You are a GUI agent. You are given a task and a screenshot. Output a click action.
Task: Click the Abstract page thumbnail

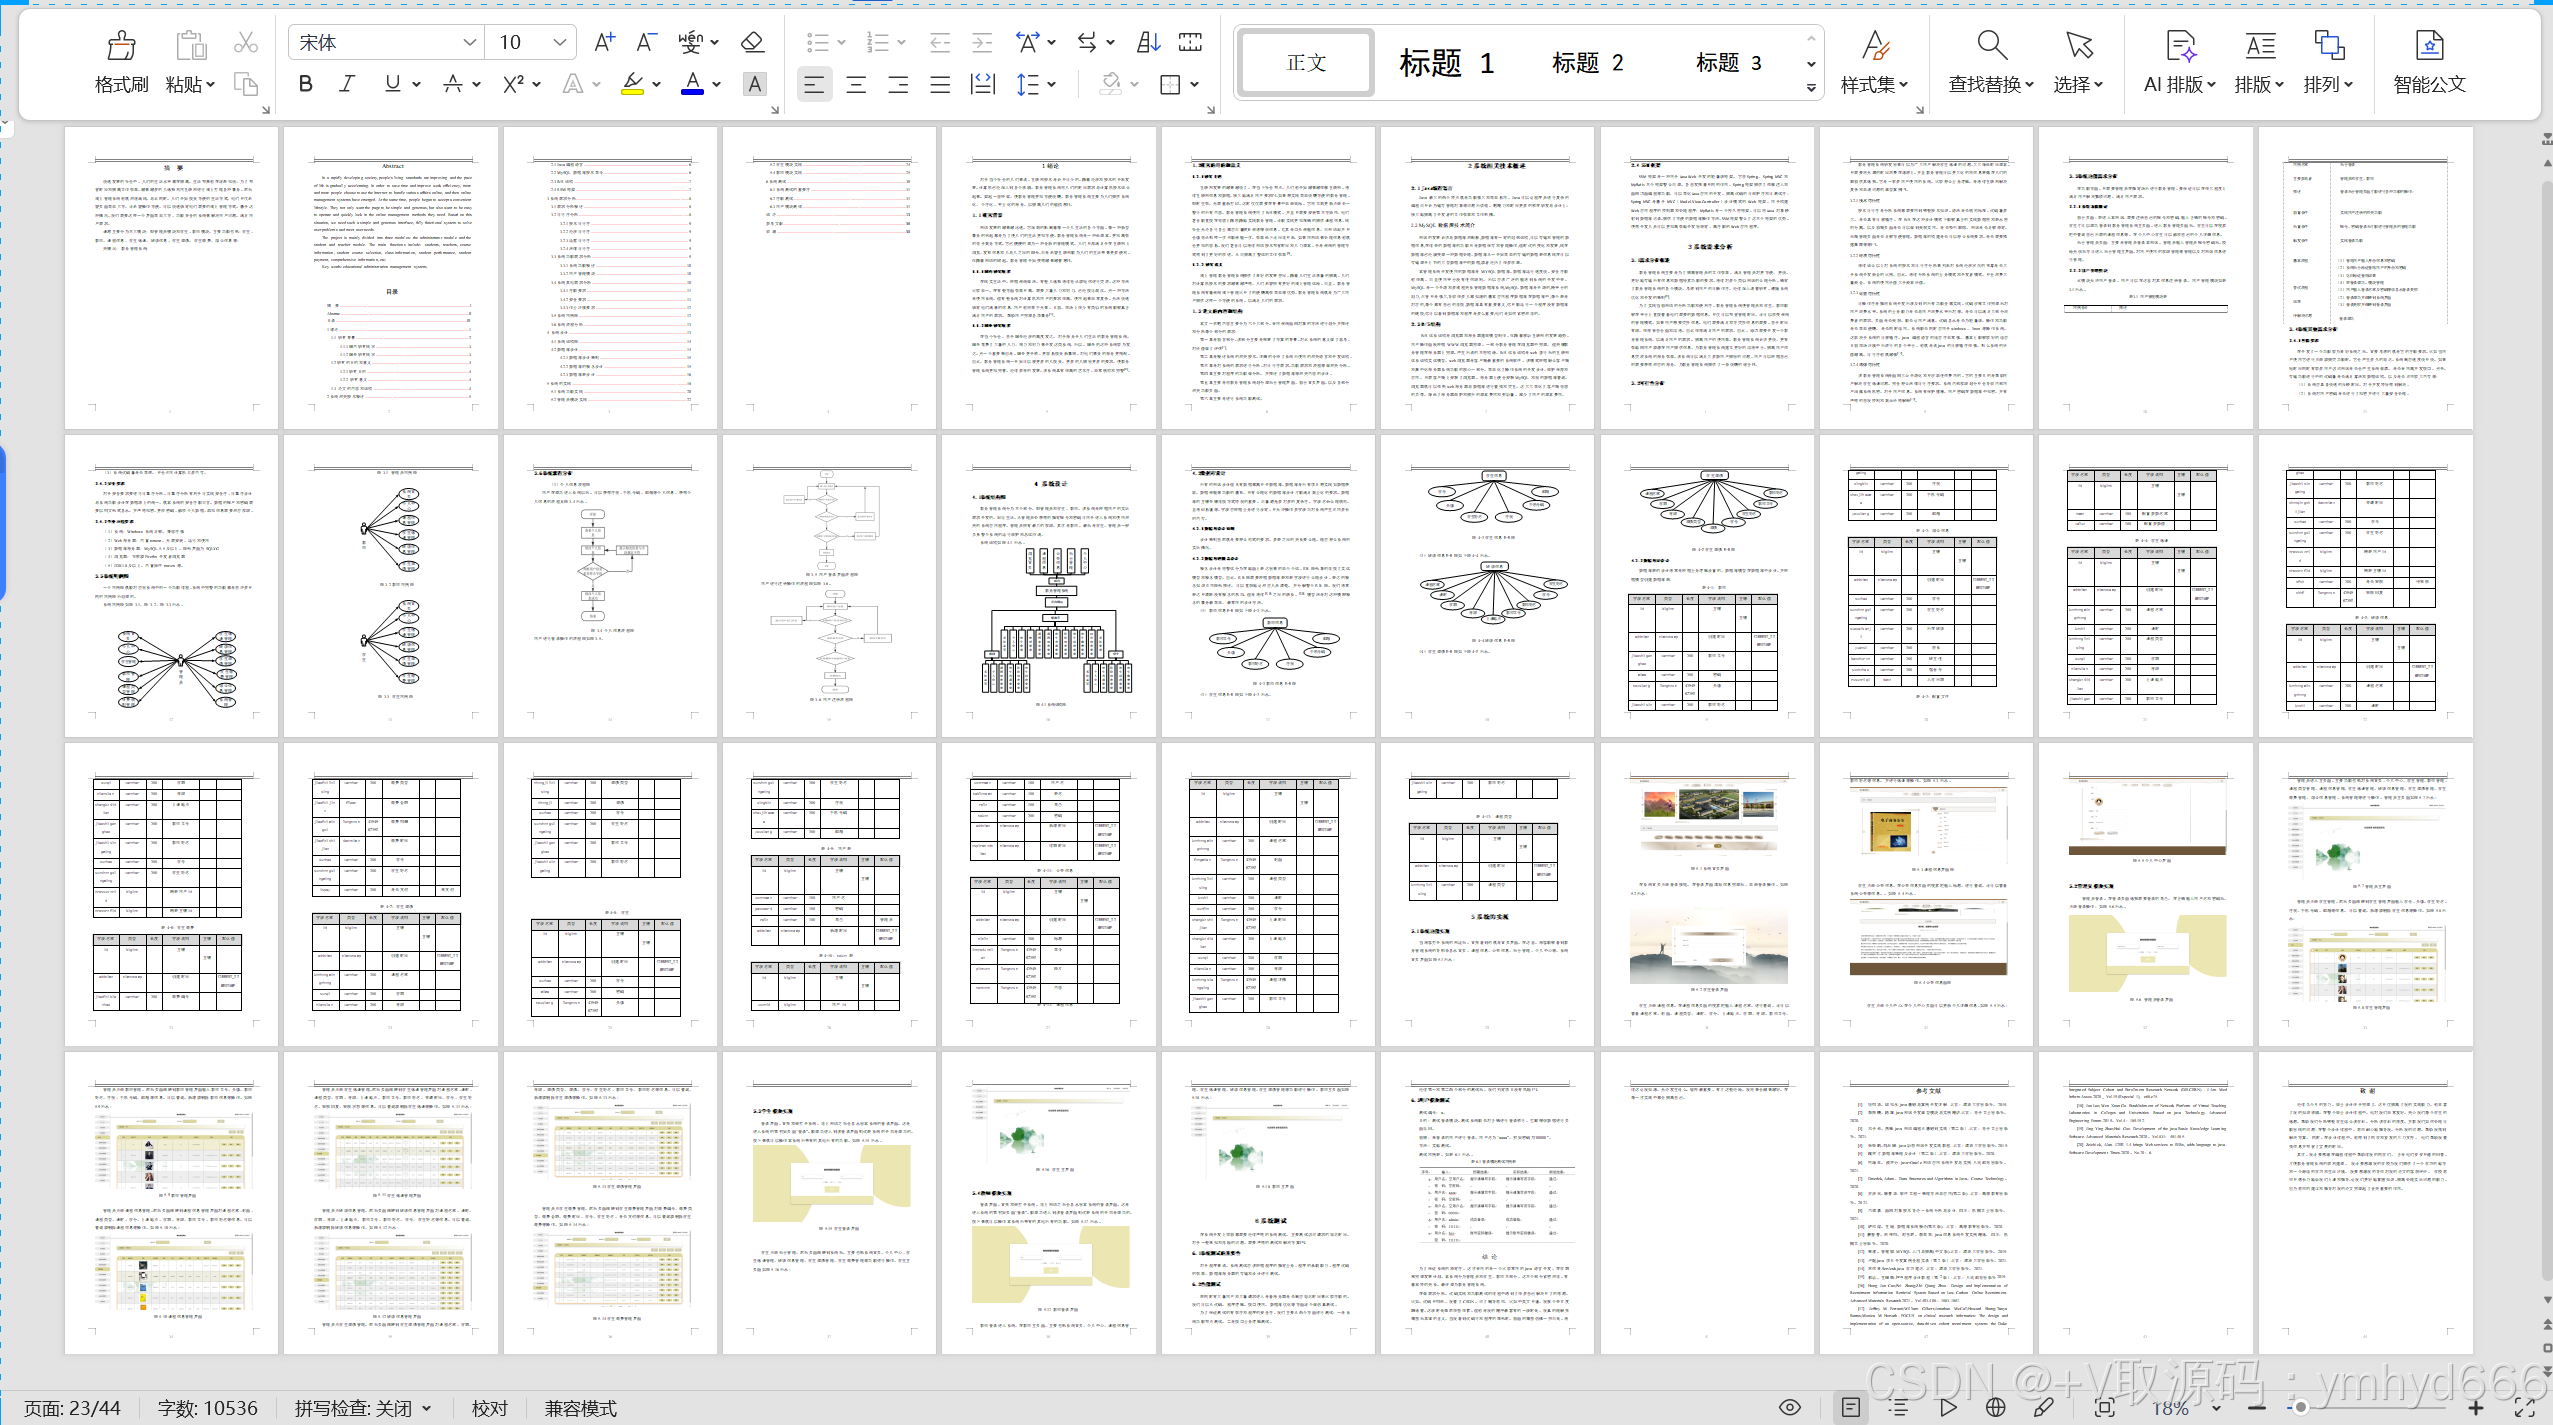click(x=391, y=278)
